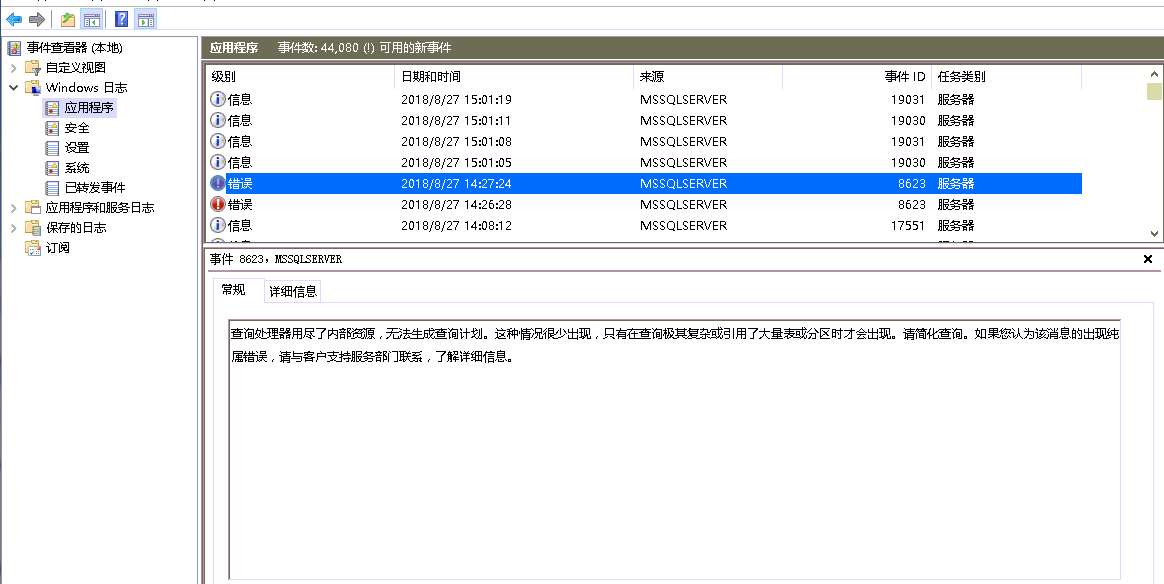1164x584 pixels.
Task: Click the info icon of 14:08:12 row
Action: point(218,226)
